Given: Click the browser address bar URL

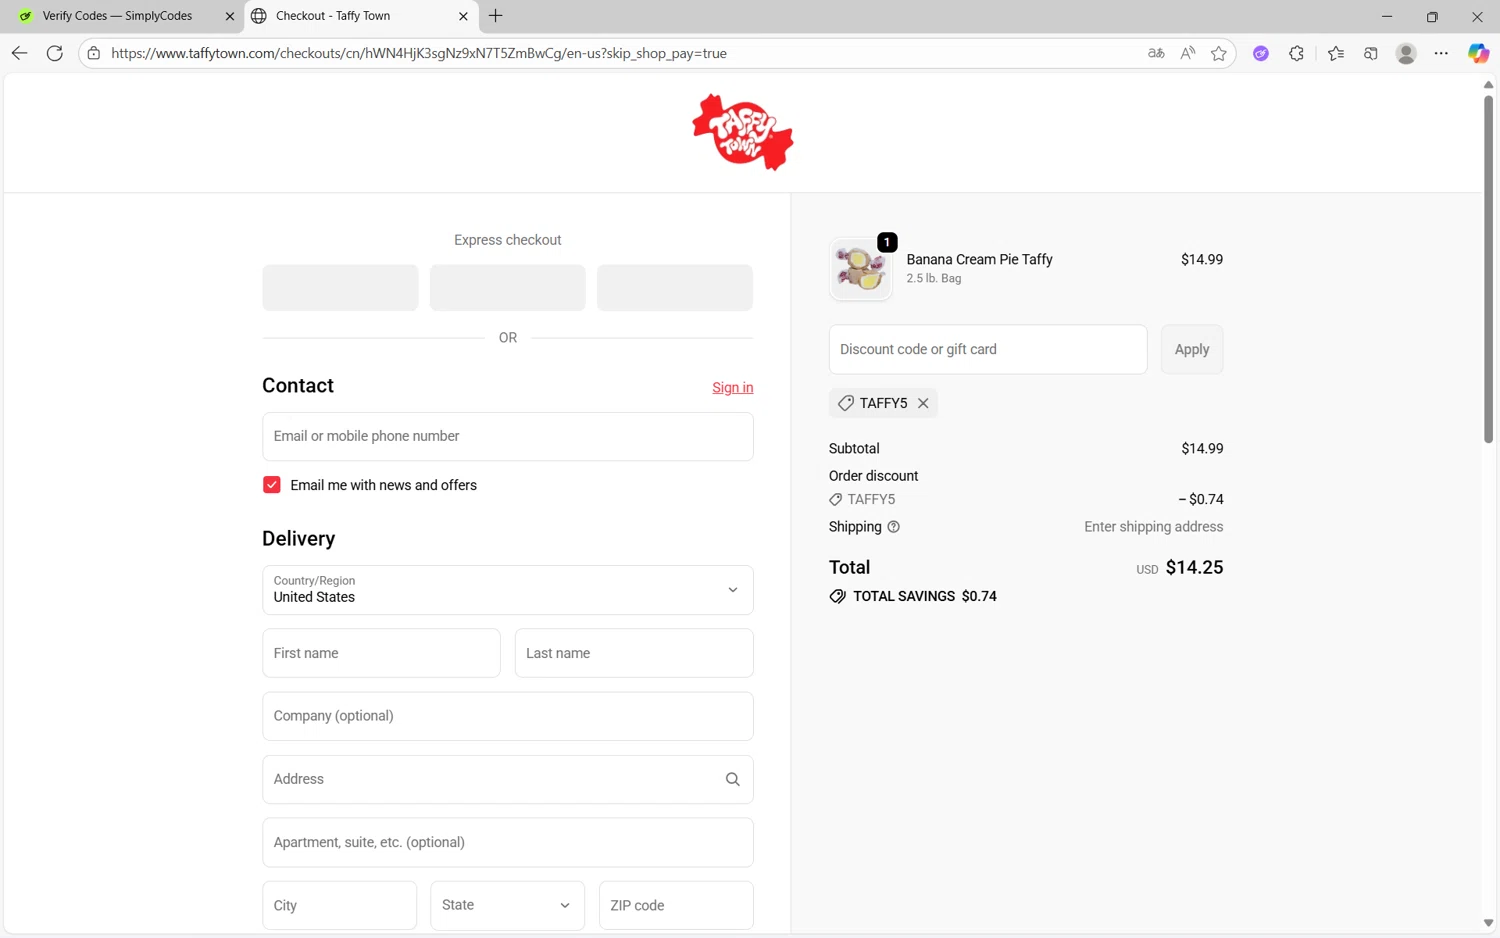Looking at the screenshot, I should (x=419, y=53).
